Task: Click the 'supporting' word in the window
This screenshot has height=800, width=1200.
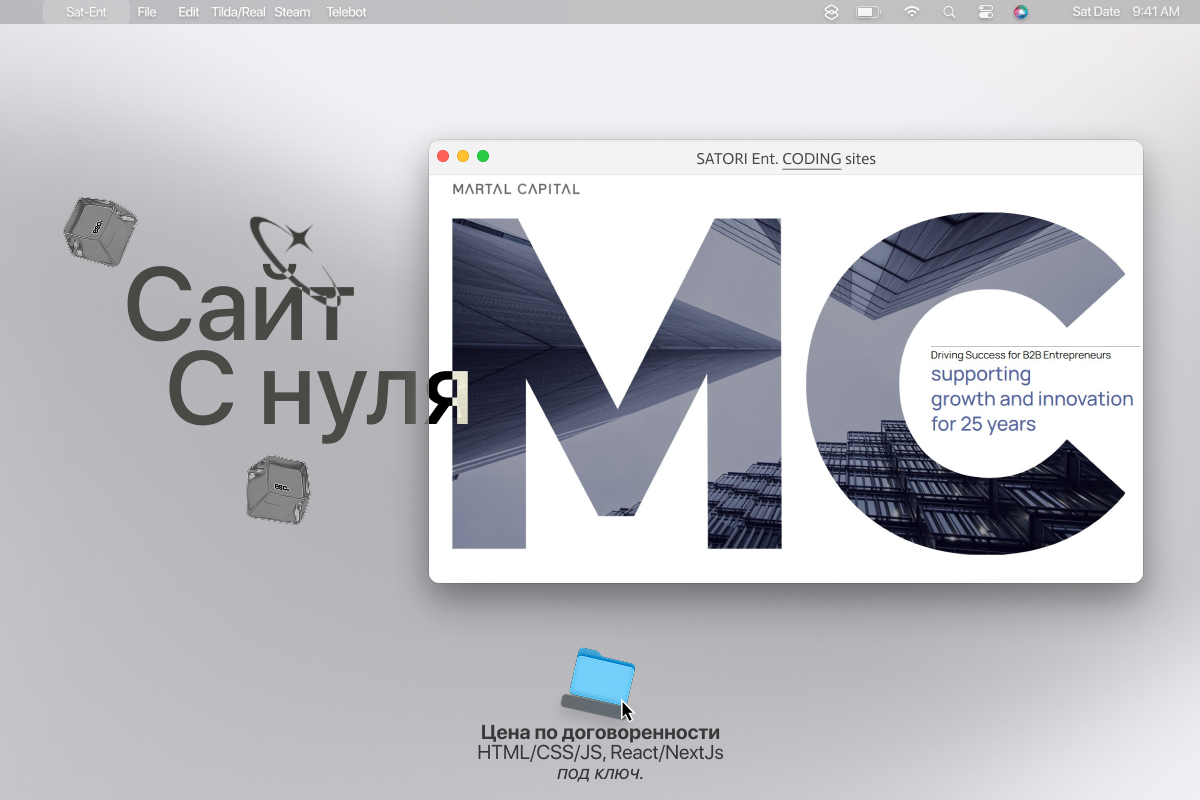Action: click(x=981, y=375)
